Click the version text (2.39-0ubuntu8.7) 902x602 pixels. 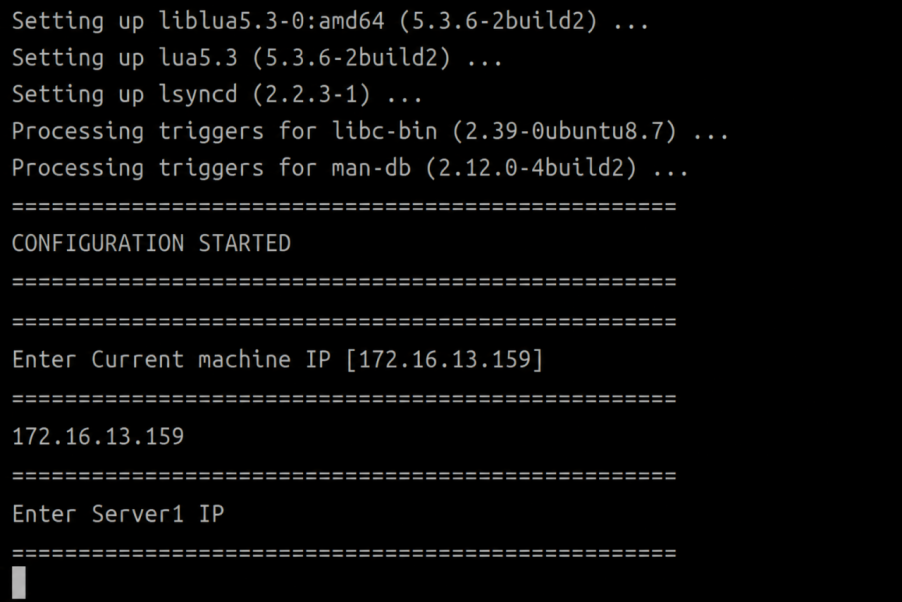click(x=564, y=131)
